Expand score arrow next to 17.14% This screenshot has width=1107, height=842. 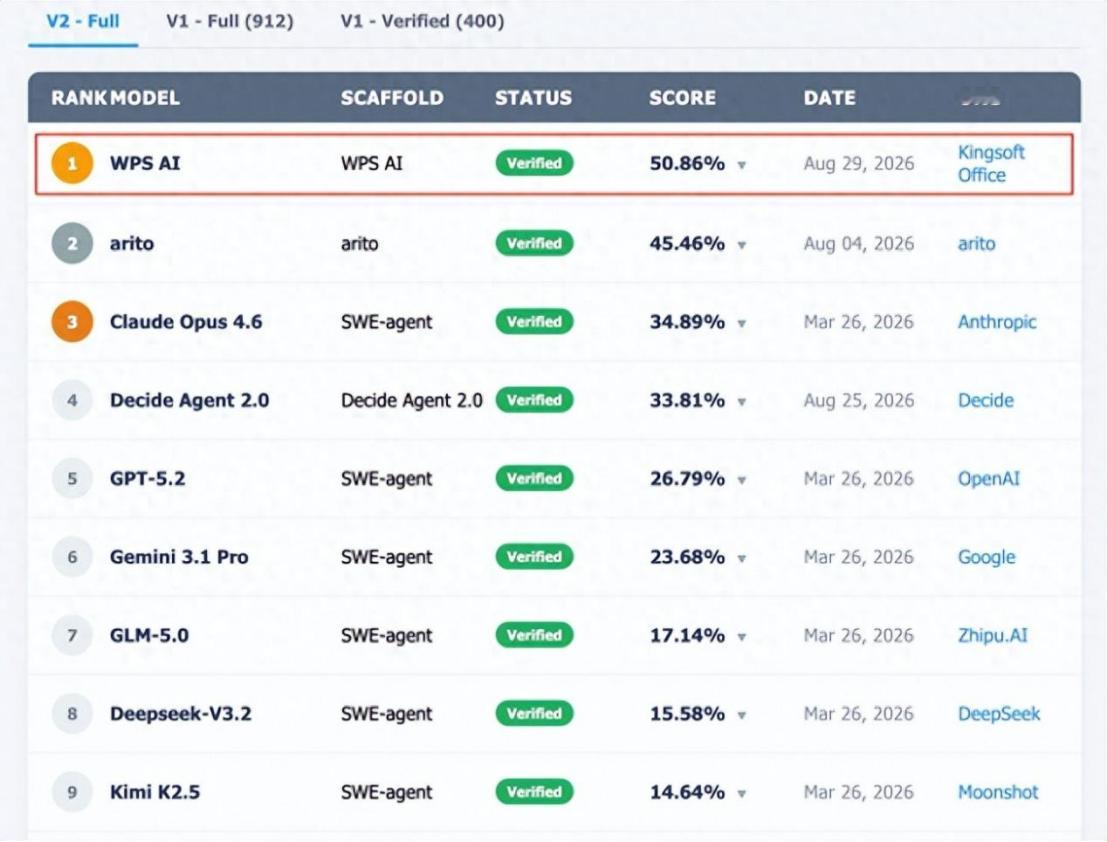742,637
